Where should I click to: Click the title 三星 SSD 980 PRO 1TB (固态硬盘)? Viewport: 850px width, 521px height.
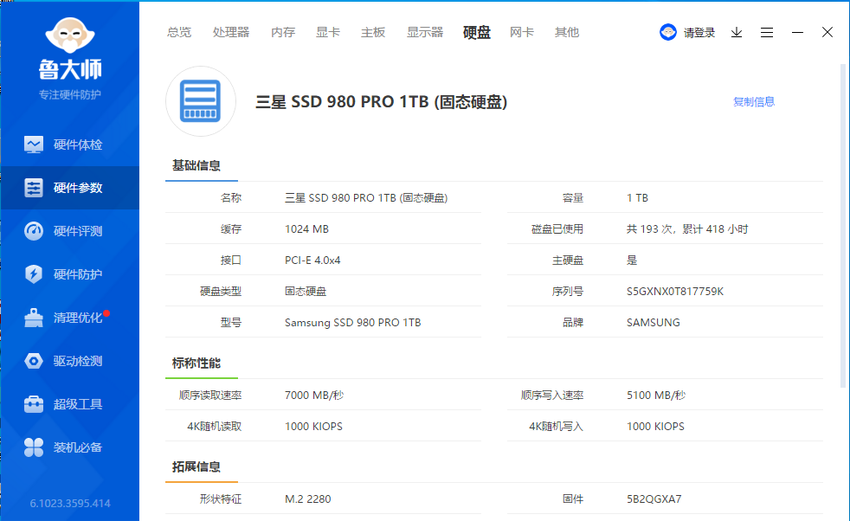click(381, 102)
